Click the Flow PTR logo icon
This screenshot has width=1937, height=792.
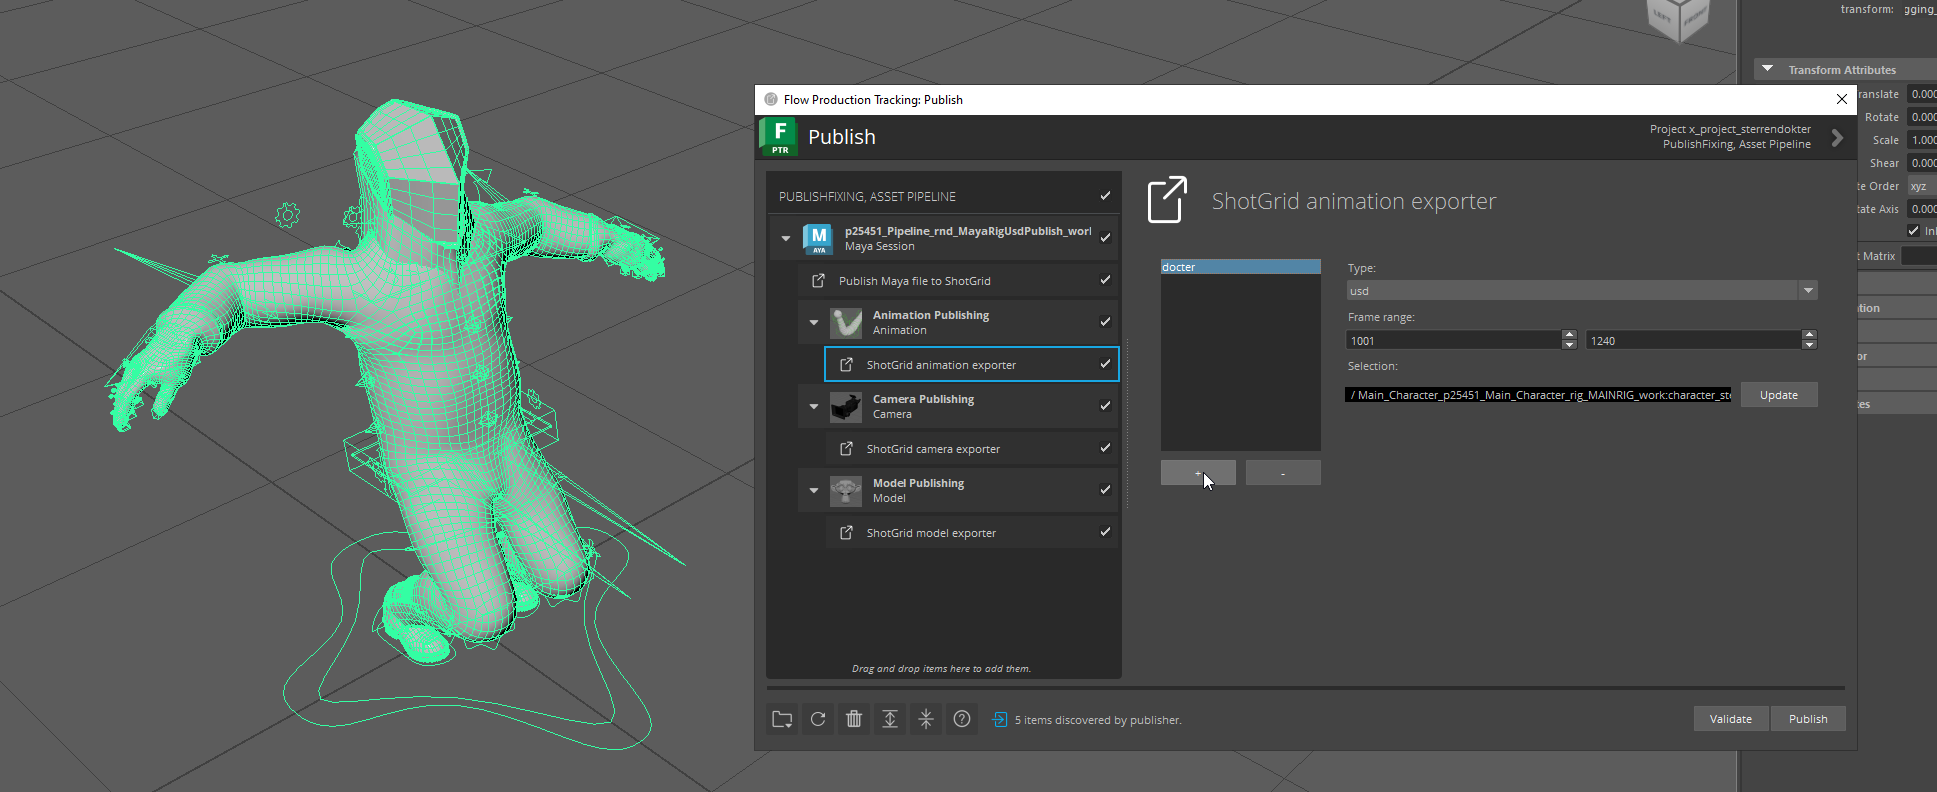click(x=779, y=137)
